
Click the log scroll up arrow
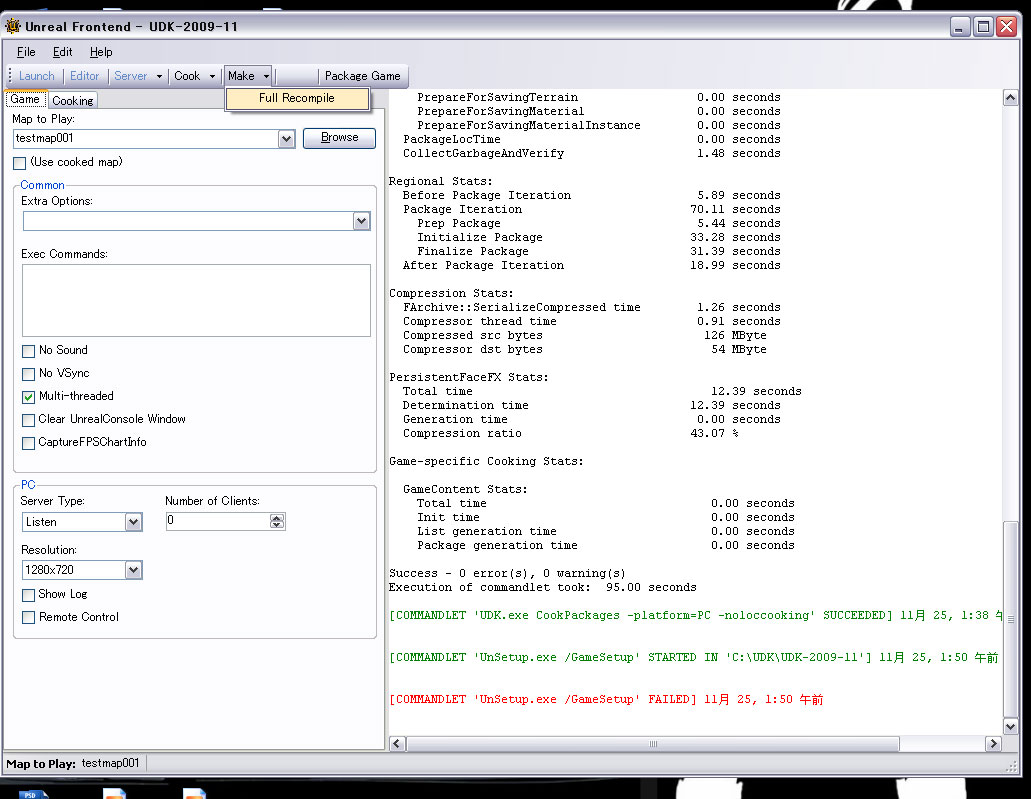point(1011,98)
